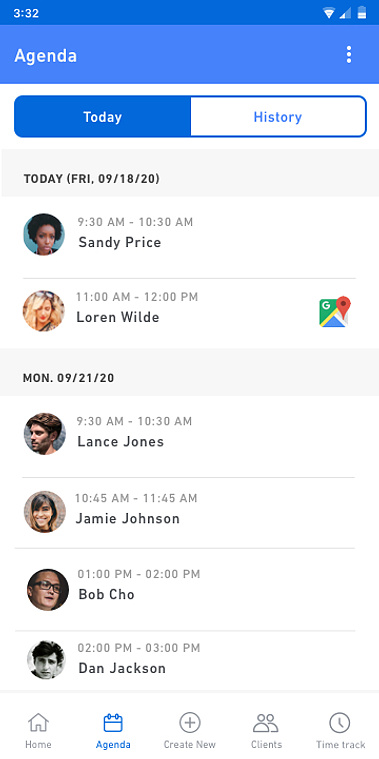Open Google Maps for Loren Wilde

click(335, 312)
